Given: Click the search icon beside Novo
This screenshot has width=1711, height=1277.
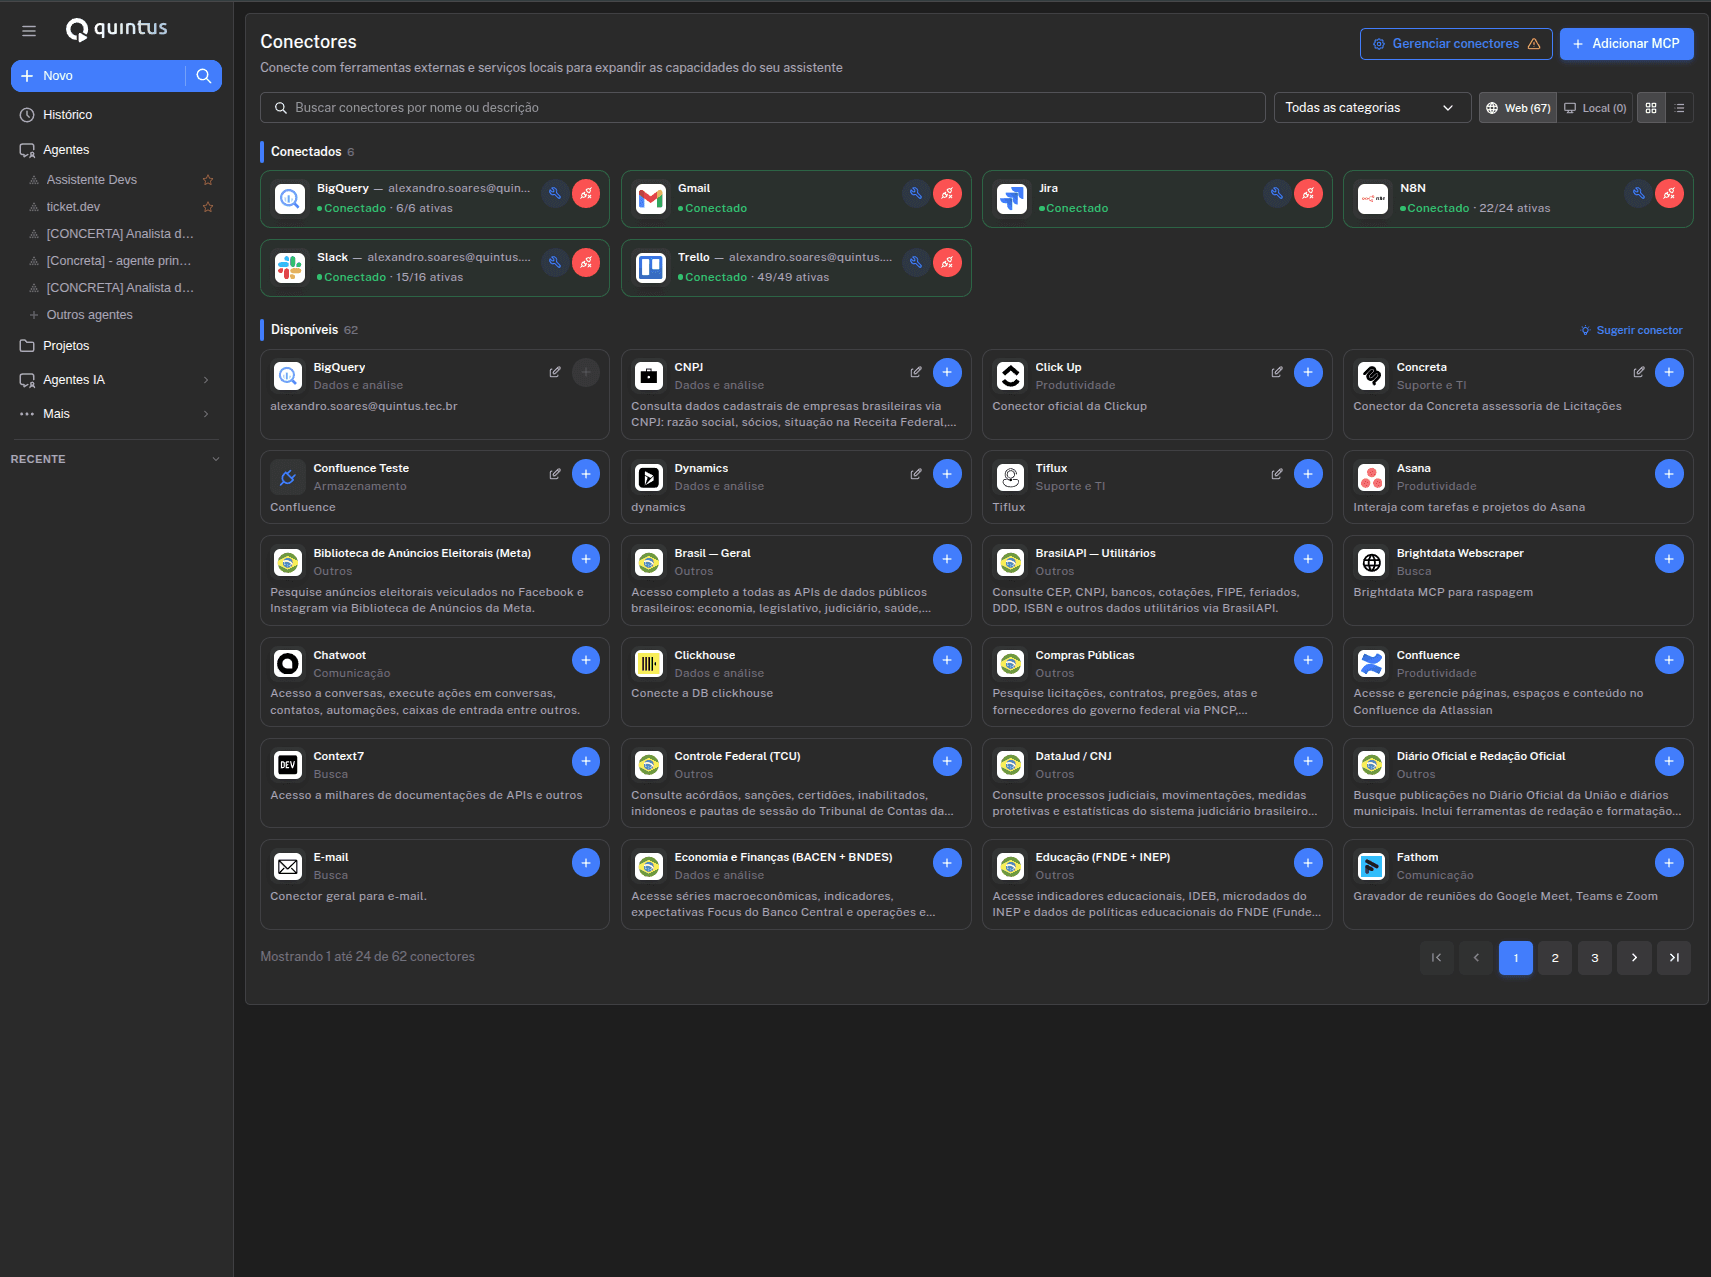Looking at the screenshot, I should tap(204, 76).
